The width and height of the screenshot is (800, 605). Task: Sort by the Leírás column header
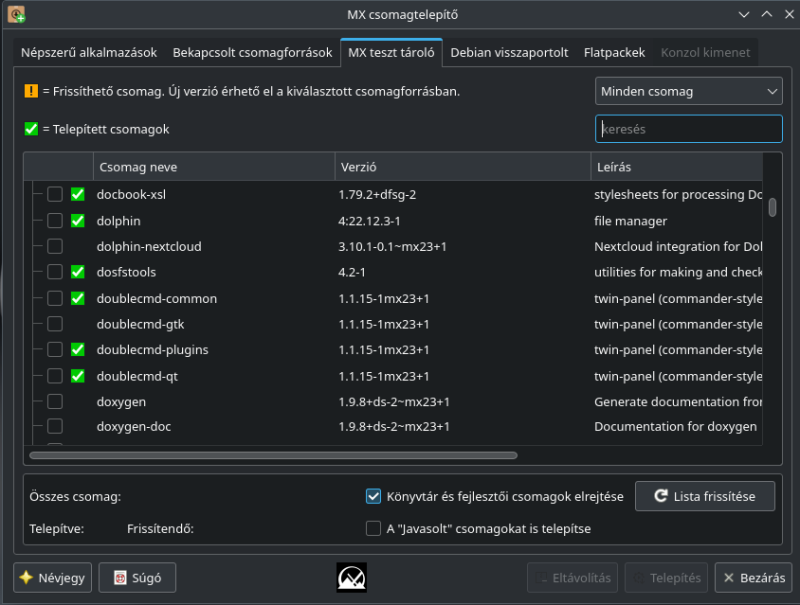coord(677,167)
